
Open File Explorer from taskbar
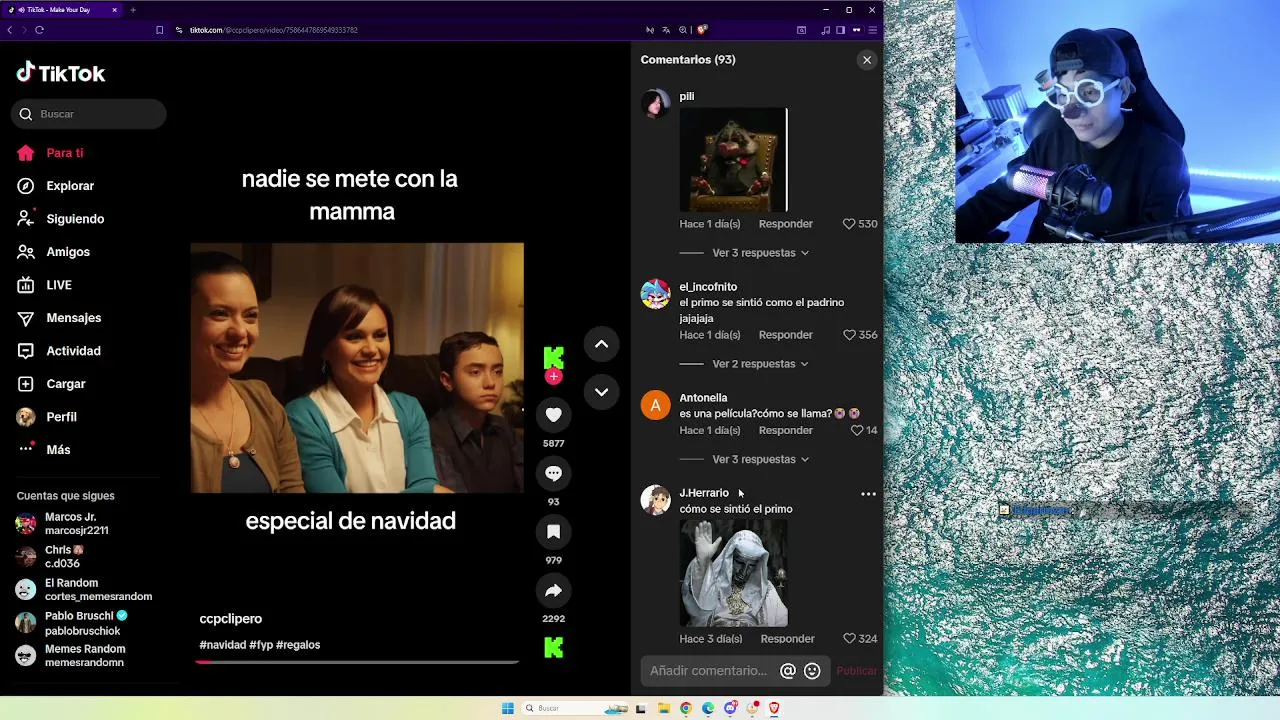[x=663, y=708]
